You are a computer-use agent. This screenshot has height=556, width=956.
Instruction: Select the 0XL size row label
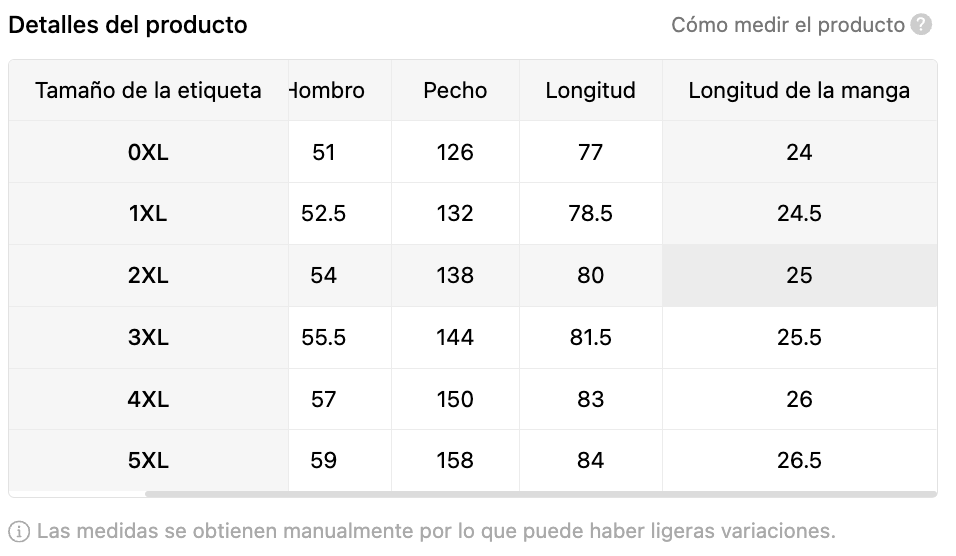tap(148, 153)
